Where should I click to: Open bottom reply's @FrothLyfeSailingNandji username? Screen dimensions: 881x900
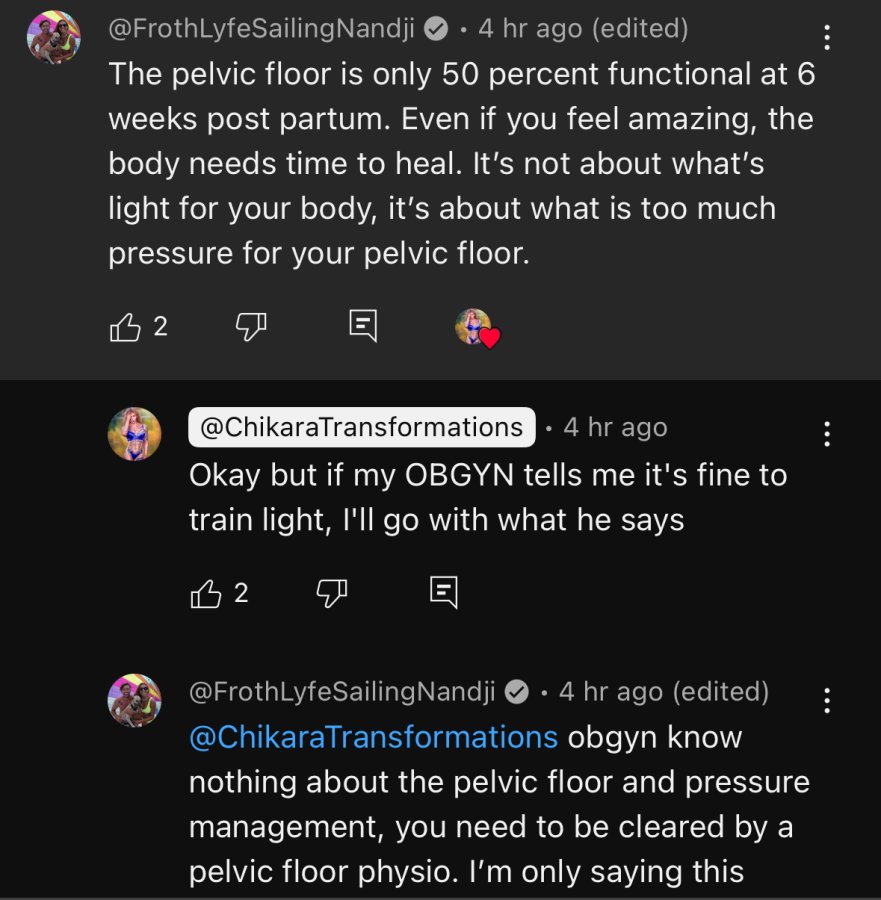342,692
